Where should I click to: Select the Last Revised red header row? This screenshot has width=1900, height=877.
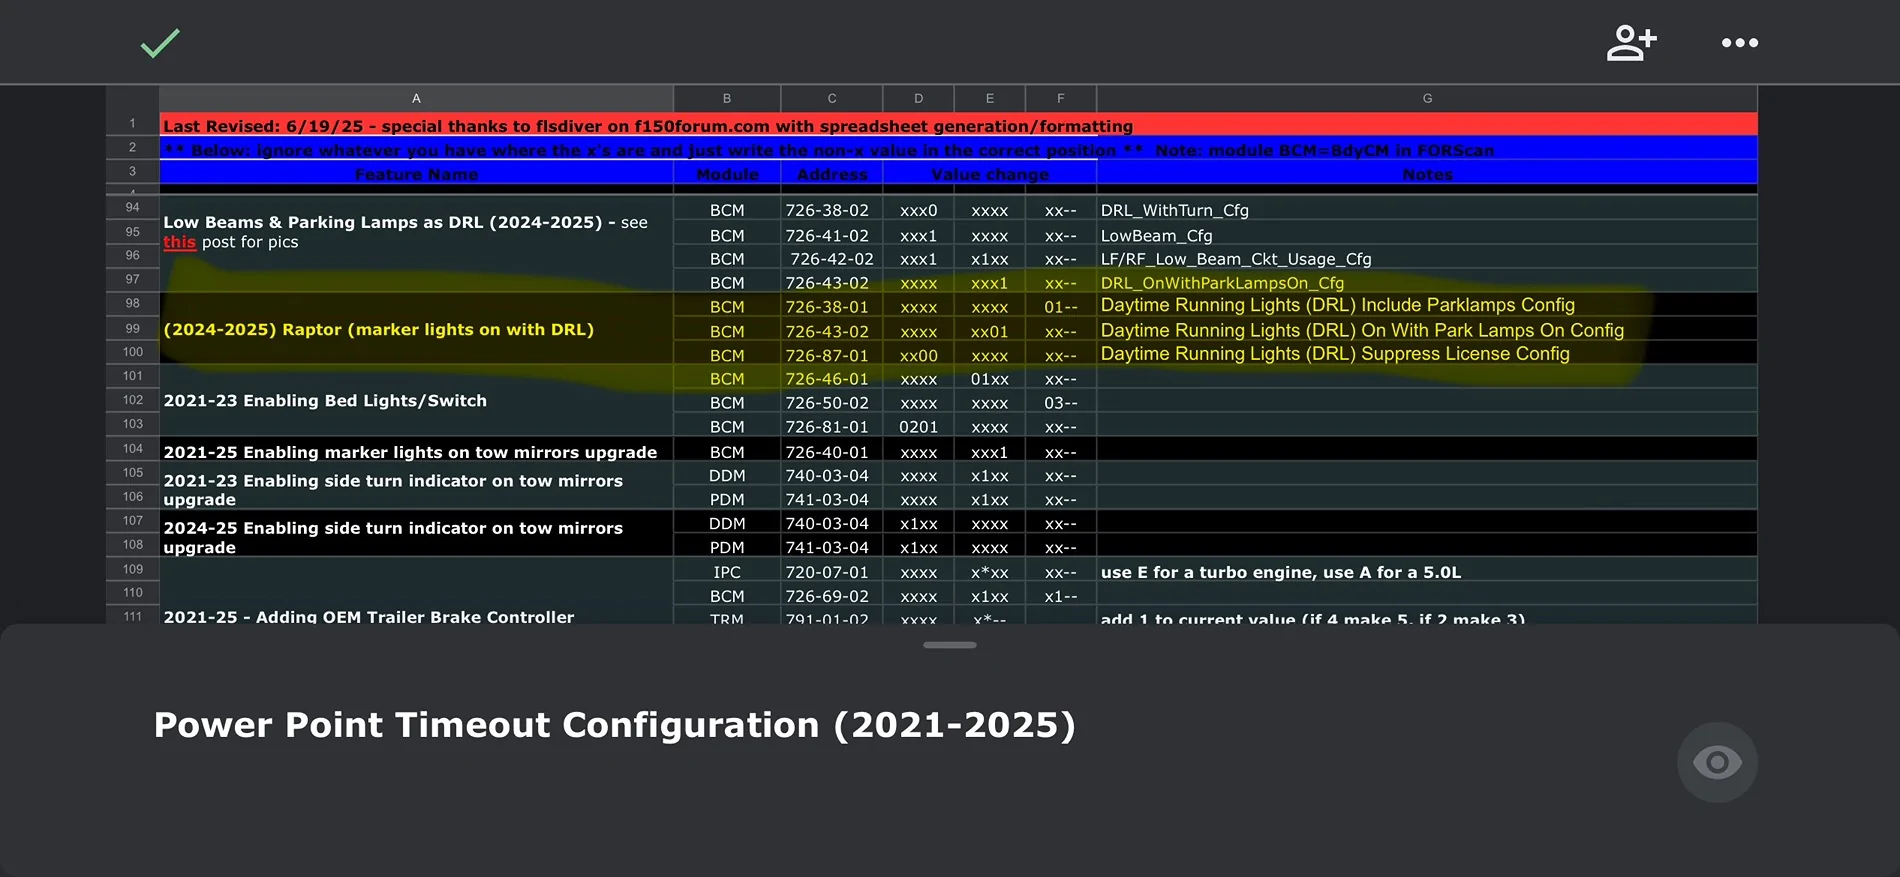click(958, 126)
